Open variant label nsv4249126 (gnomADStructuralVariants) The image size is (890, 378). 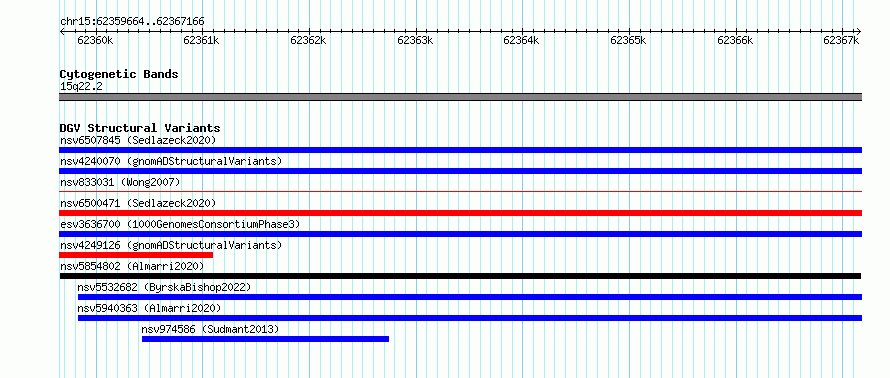point(171,245)
